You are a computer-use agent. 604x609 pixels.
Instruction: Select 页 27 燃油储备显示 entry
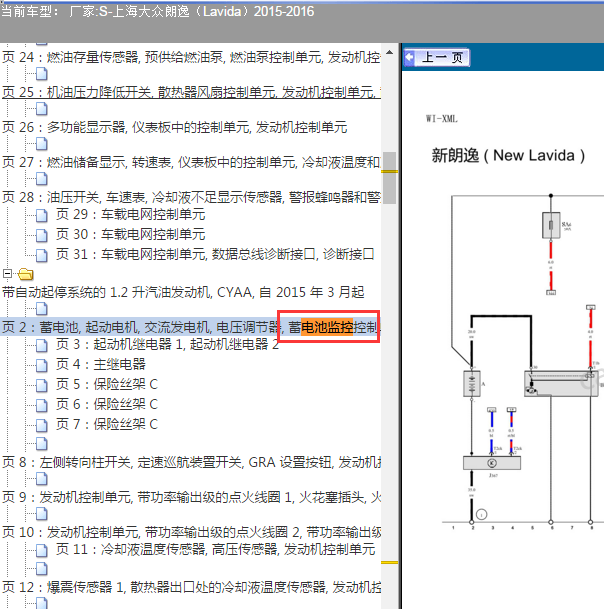click(x=191, y=162)
